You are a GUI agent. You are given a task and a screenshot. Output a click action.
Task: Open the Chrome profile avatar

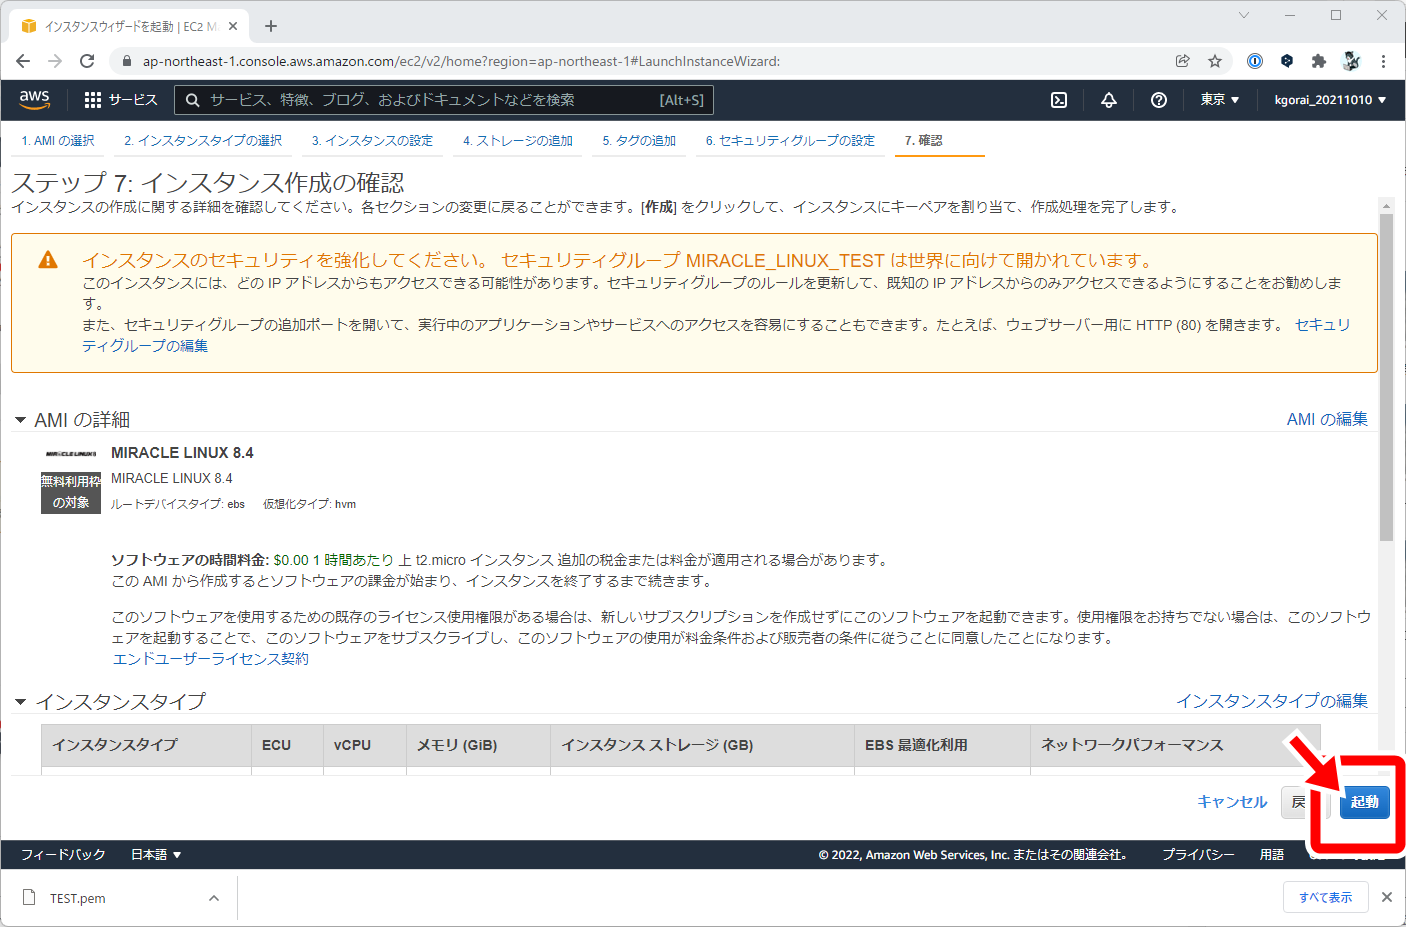(1351, 61)
